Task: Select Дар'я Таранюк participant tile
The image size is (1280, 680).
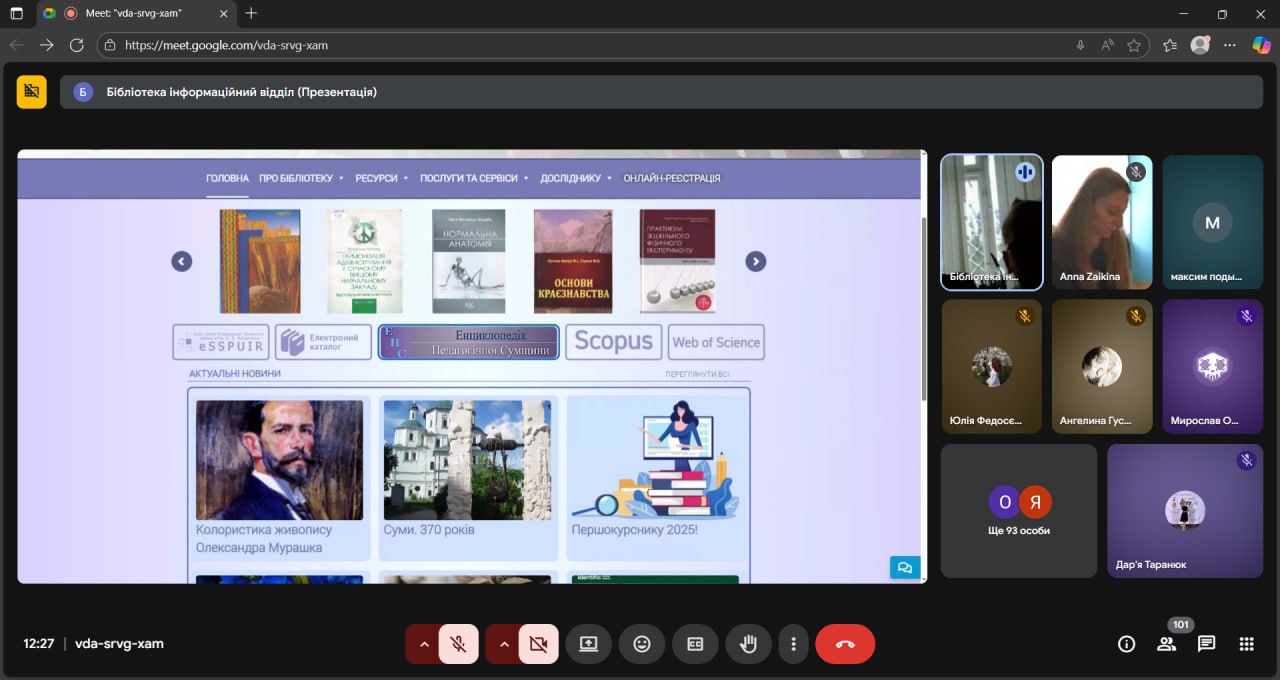Action: click(x=1184, y=510)
